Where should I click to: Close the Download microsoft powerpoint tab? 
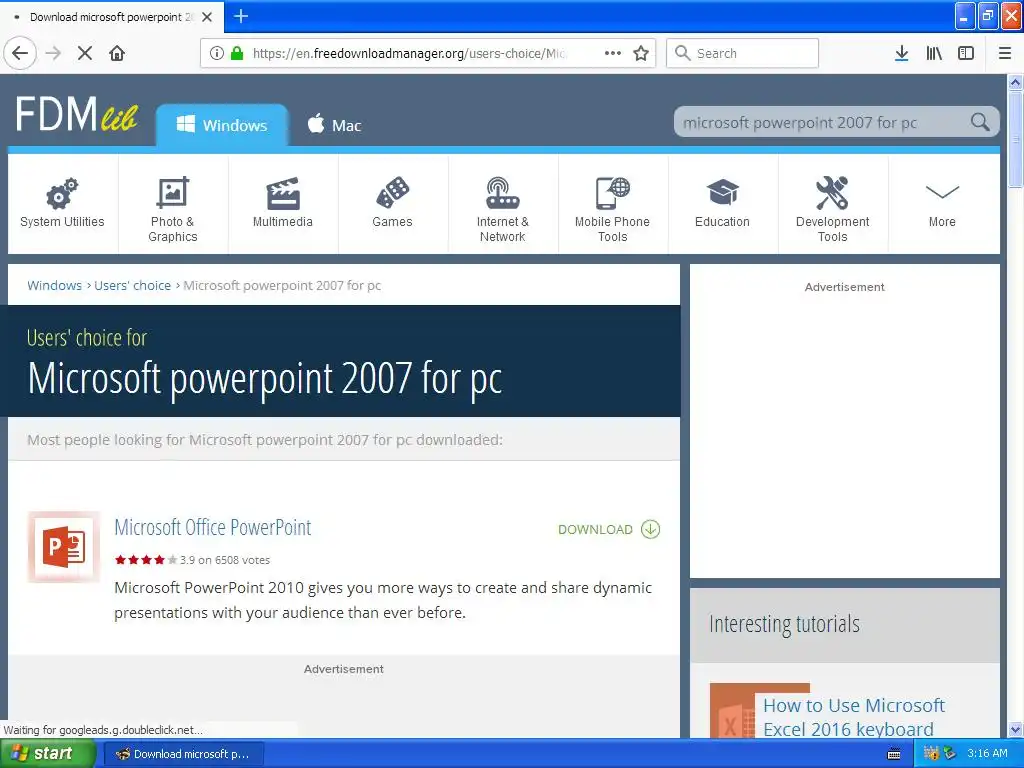click(207, 17)
